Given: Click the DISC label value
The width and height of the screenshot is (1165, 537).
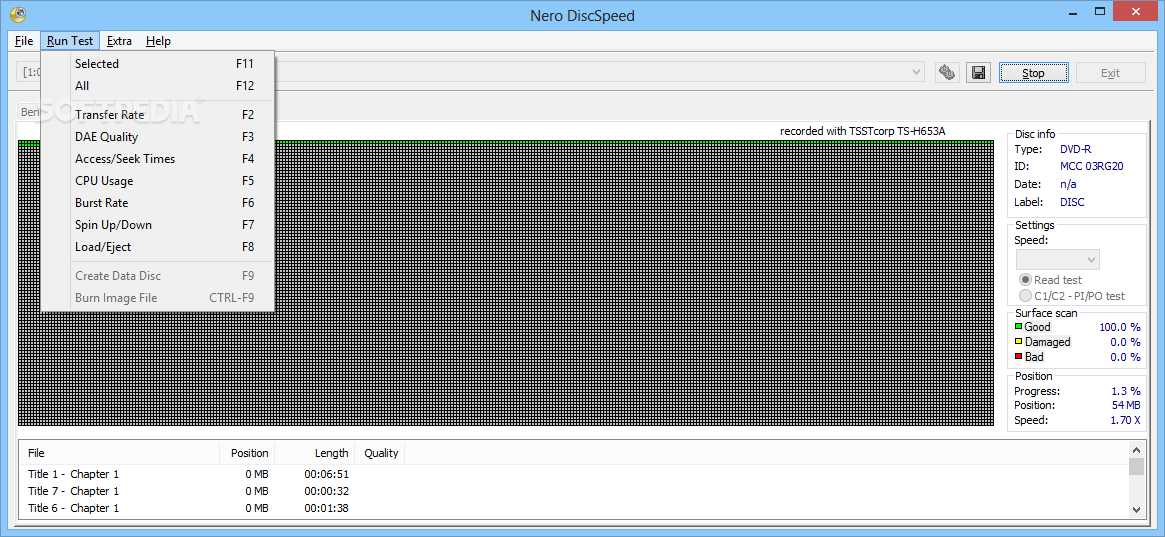Looking at the screenshot, I should (x=1072, y=202).
